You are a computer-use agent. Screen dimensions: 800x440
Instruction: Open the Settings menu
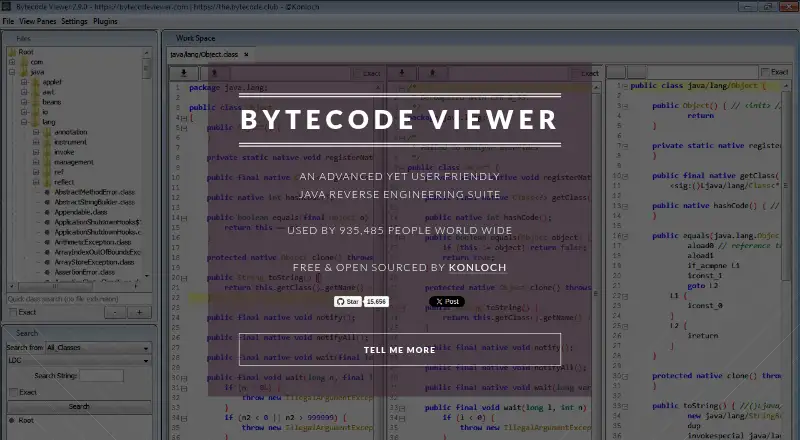(x=74, y=21)
